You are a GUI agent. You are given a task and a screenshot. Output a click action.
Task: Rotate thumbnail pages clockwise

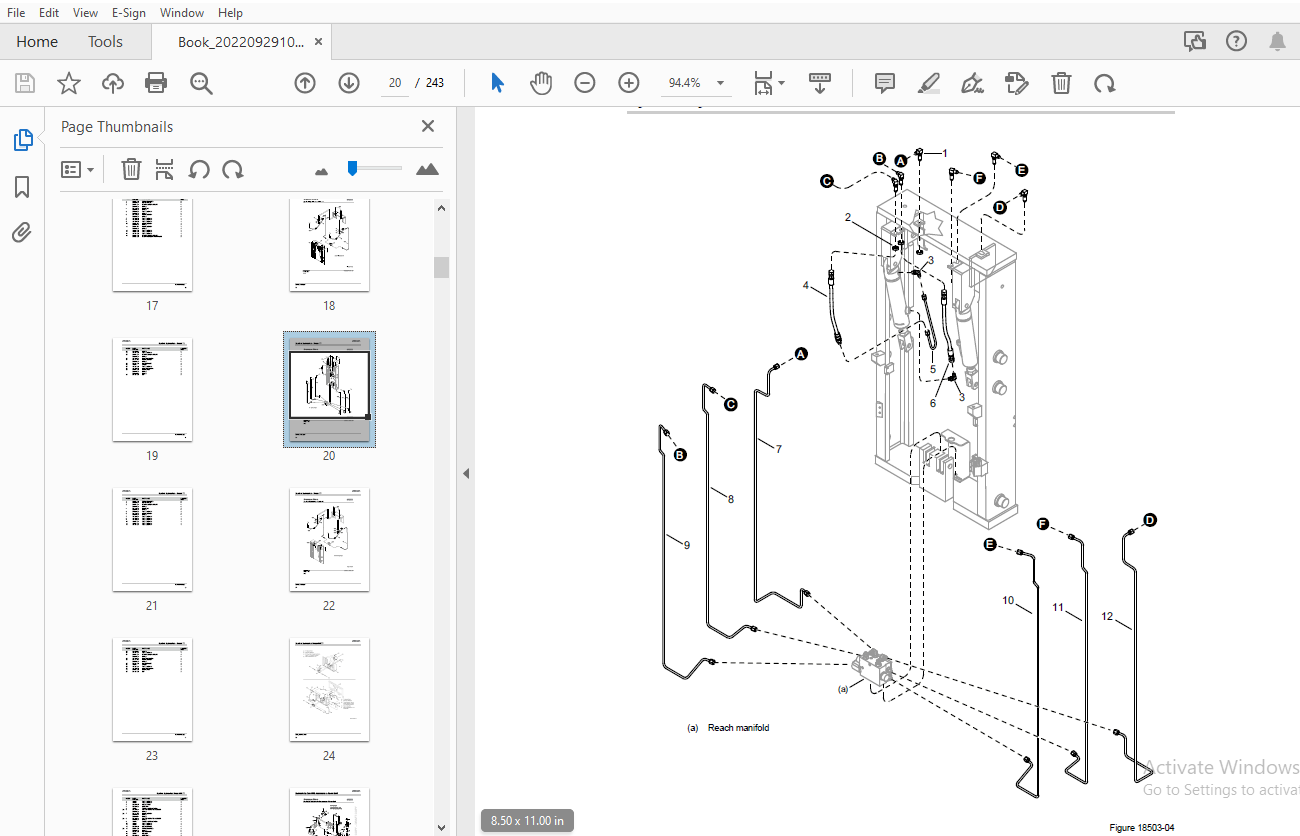tap(233, 169)
